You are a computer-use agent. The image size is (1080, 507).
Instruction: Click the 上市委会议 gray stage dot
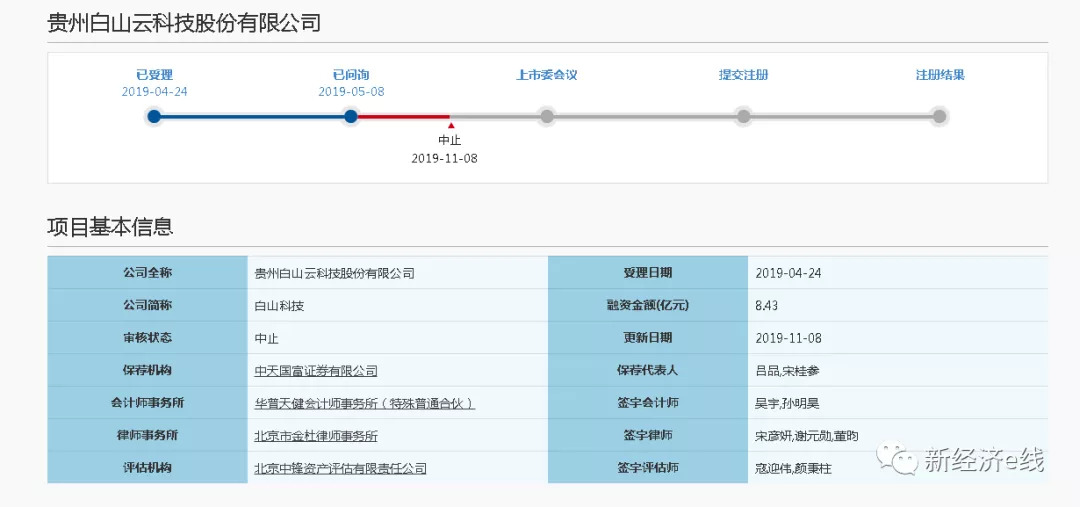coord(547,116)
